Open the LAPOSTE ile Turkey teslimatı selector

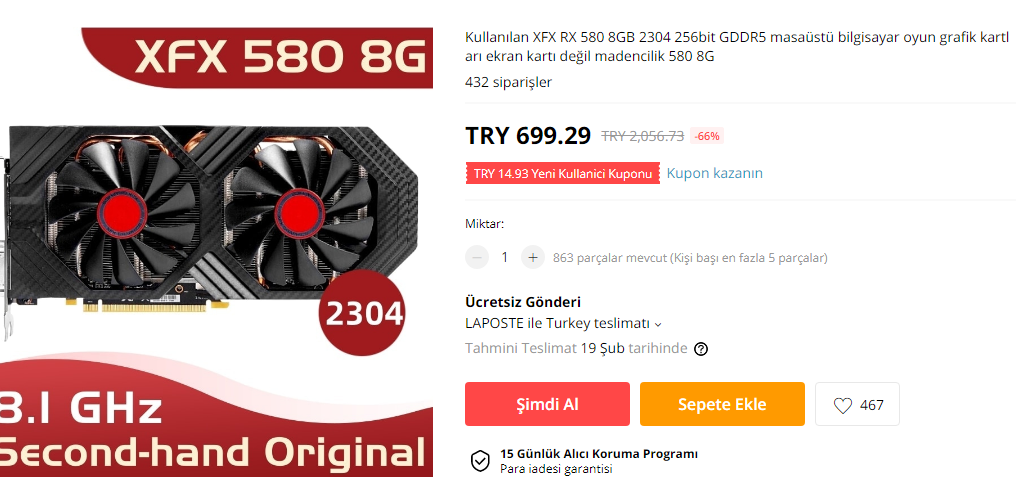pyautogui.click(x=563, y=324)
